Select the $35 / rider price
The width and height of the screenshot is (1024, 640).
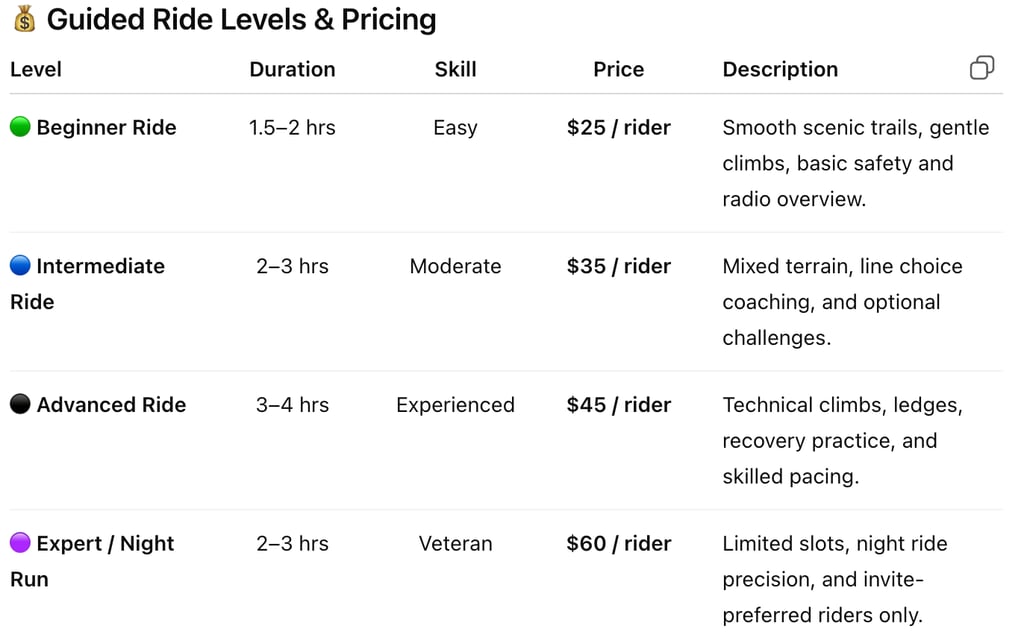[x=618, y=266]
